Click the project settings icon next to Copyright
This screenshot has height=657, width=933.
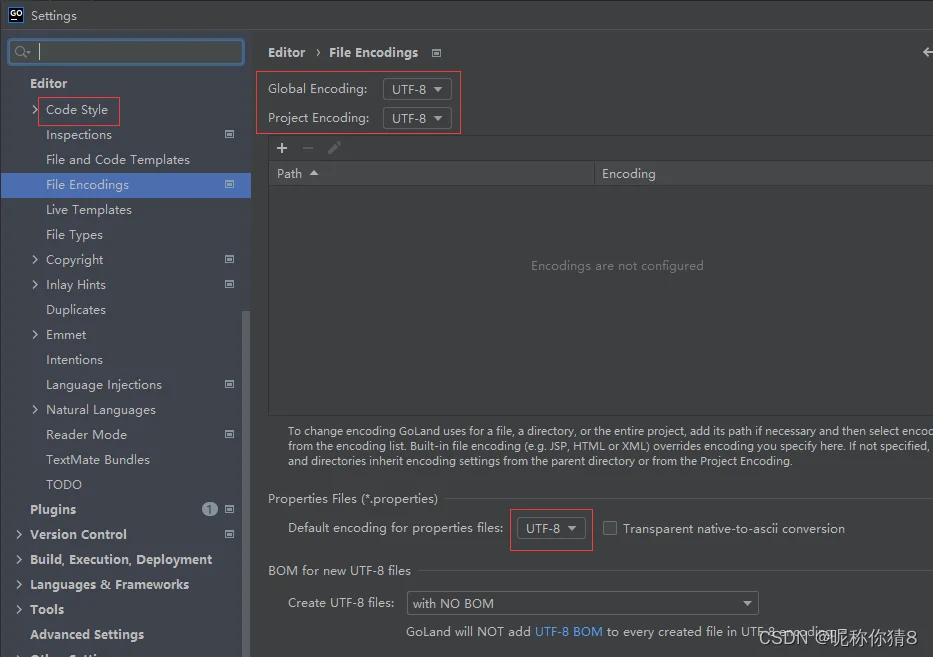(x=229, y=259)
